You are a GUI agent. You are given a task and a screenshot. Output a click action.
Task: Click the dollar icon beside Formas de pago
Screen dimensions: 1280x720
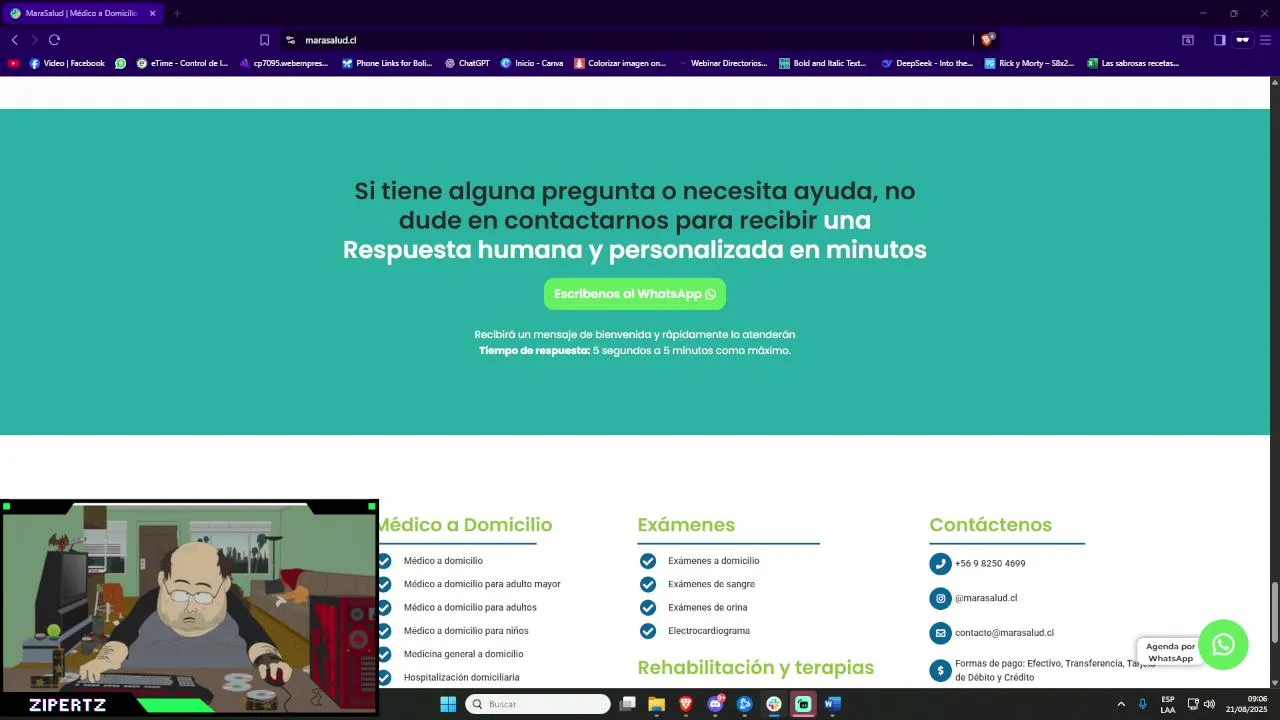[x=940, y=670]
